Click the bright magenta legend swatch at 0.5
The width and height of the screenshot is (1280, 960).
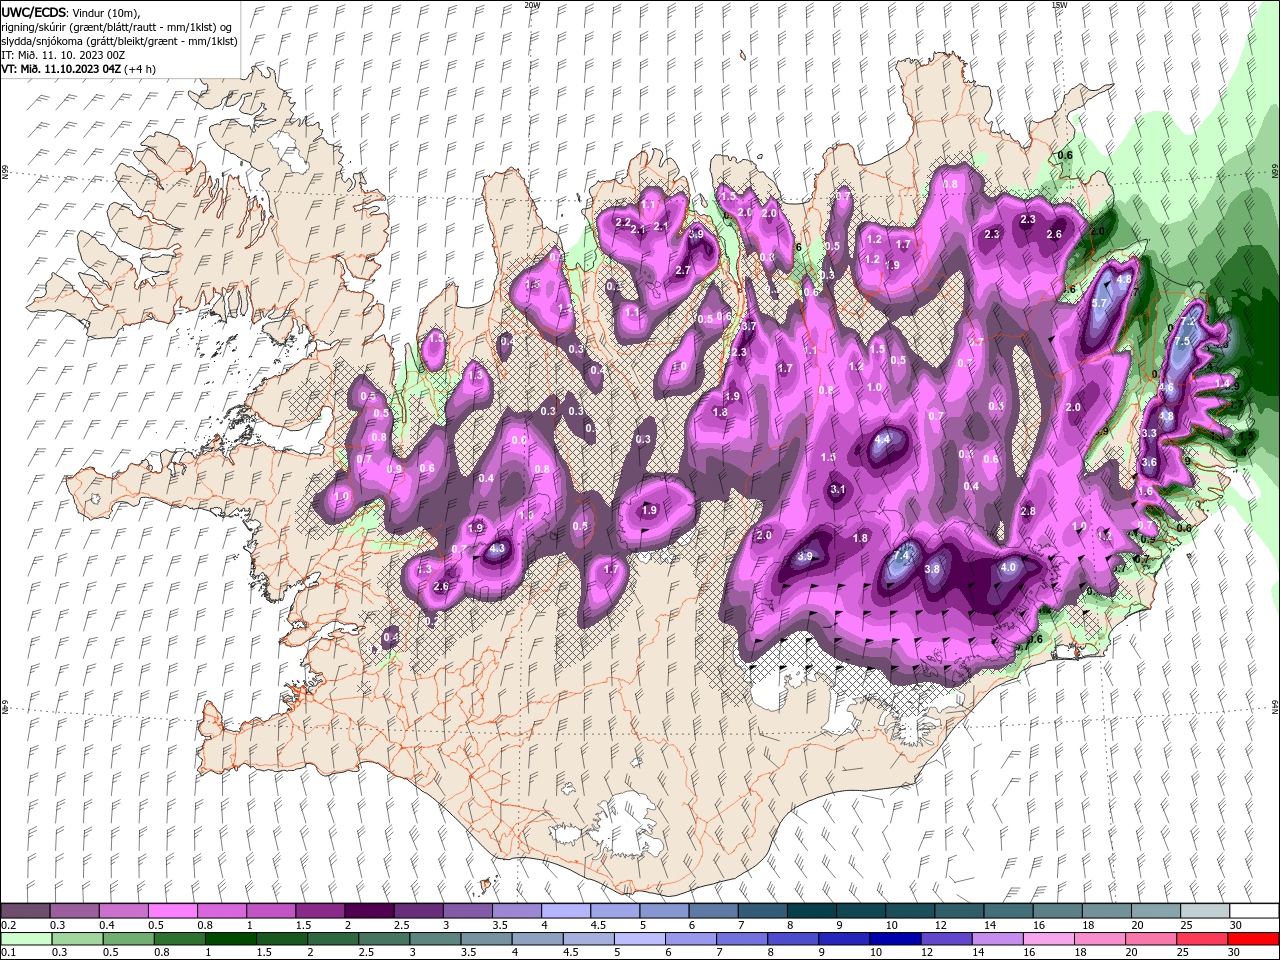pyautogui.click(x=173, y=911)
